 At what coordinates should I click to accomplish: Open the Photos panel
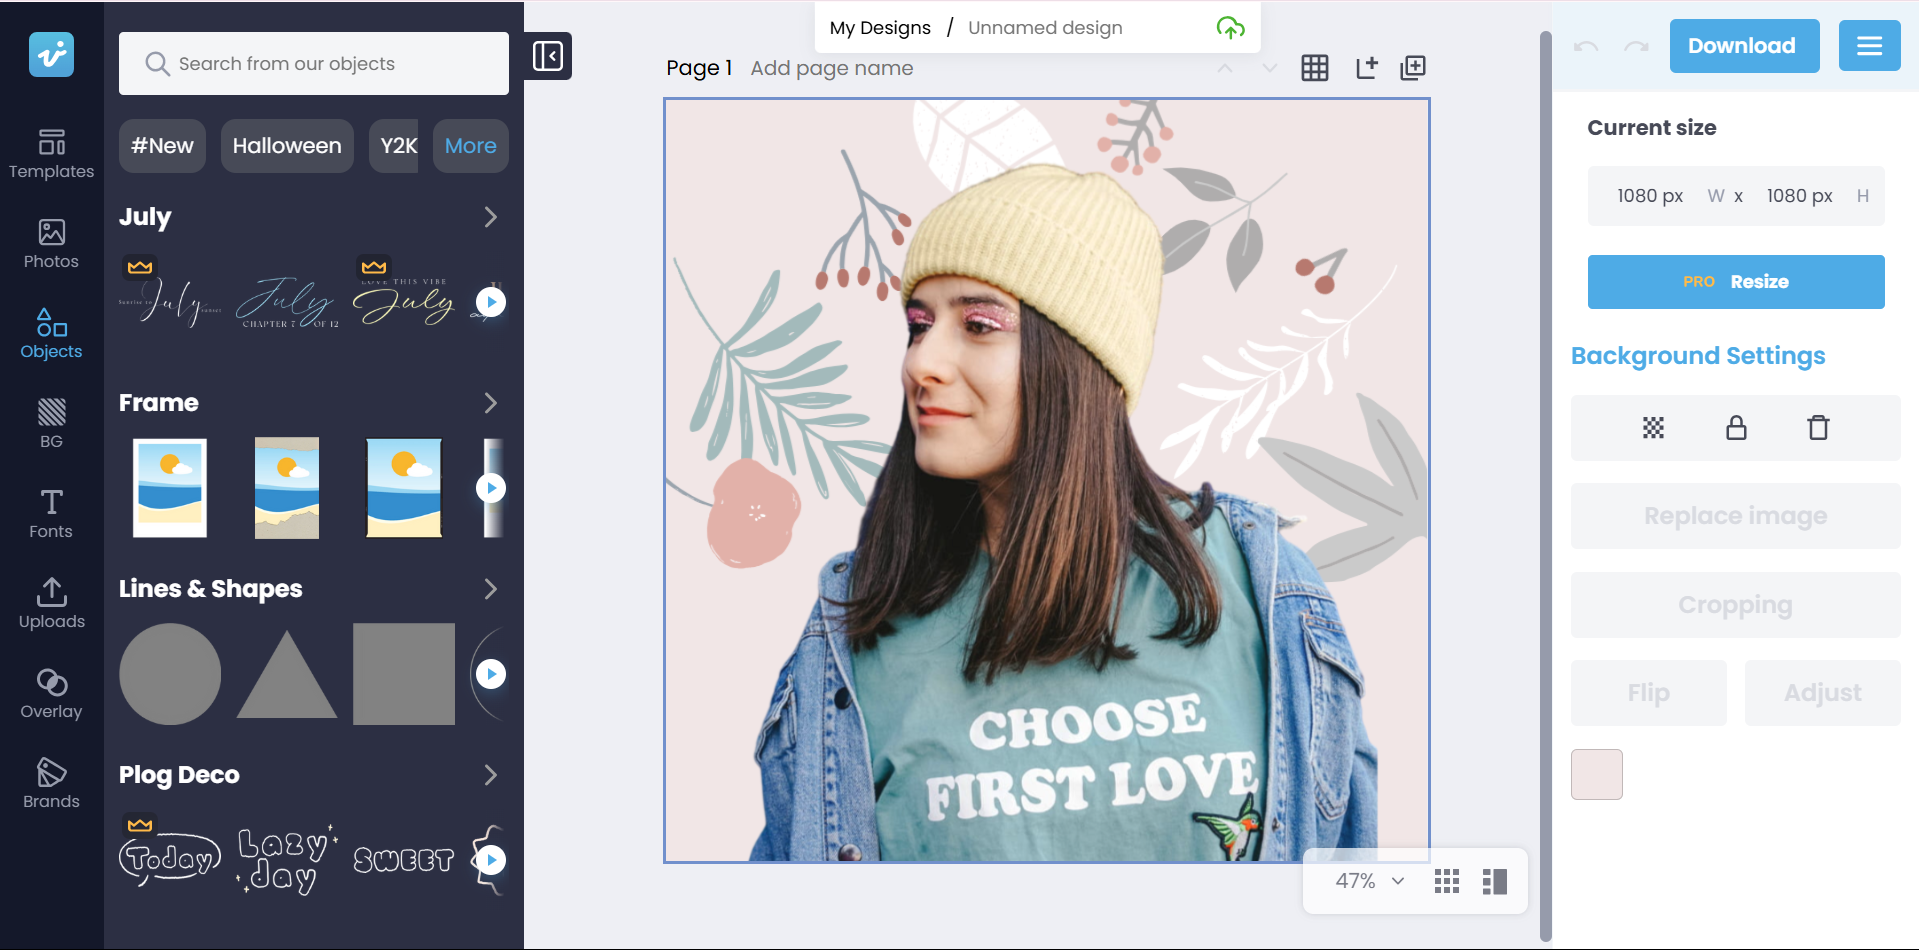click(51, 244)
